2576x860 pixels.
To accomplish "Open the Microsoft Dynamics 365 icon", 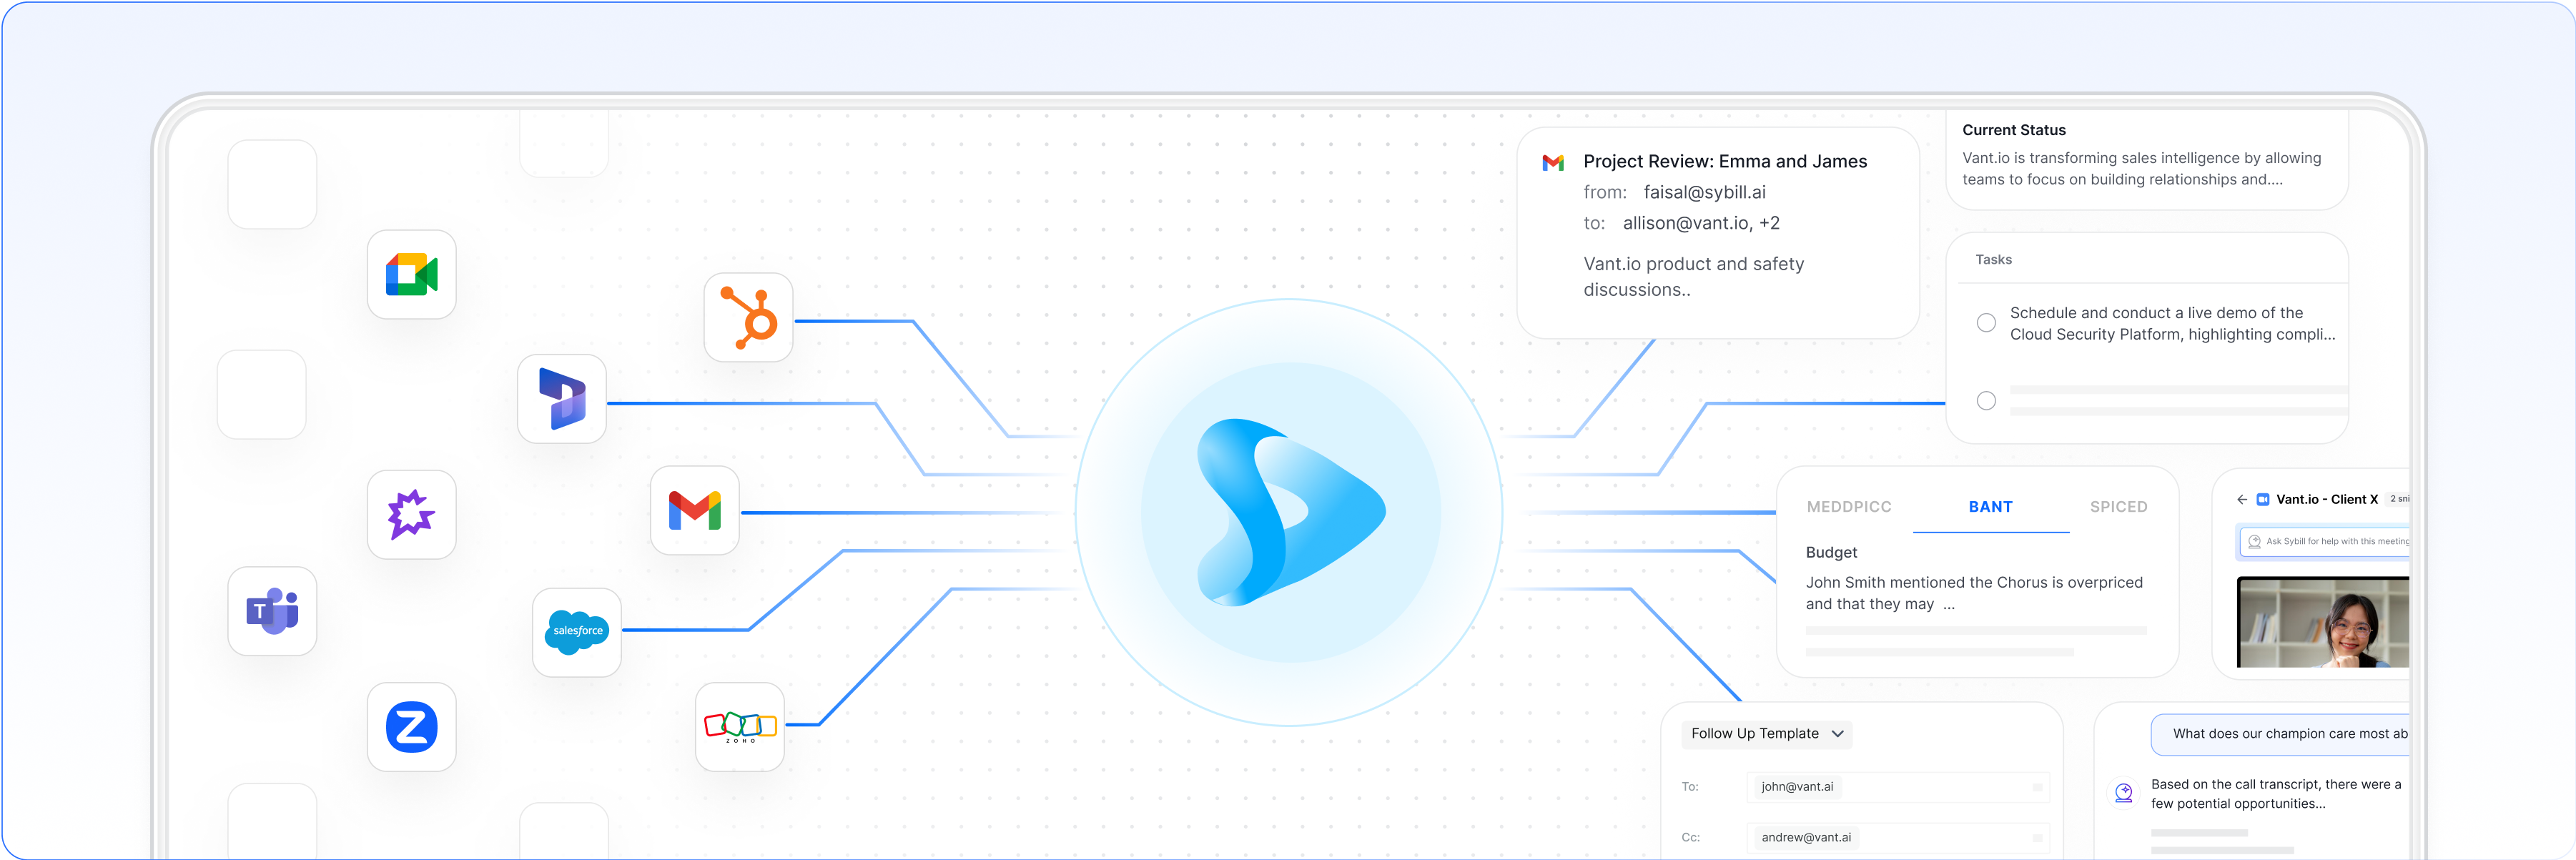I will coord(562,399).
